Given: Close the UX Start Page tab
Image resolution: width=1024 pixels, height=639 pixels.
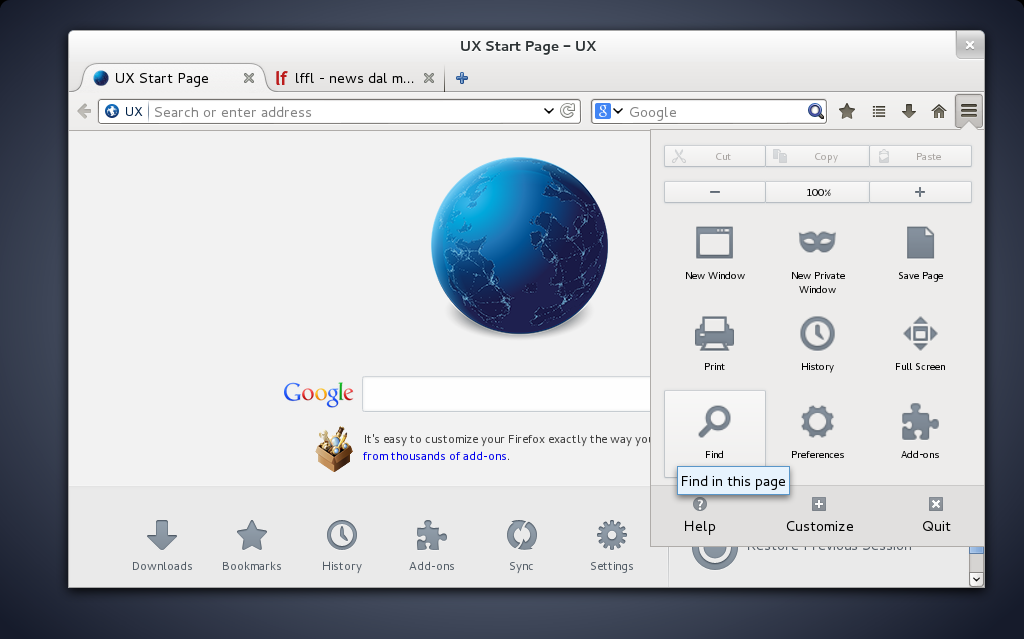Looking at the screenshot, I should point(249,78).
